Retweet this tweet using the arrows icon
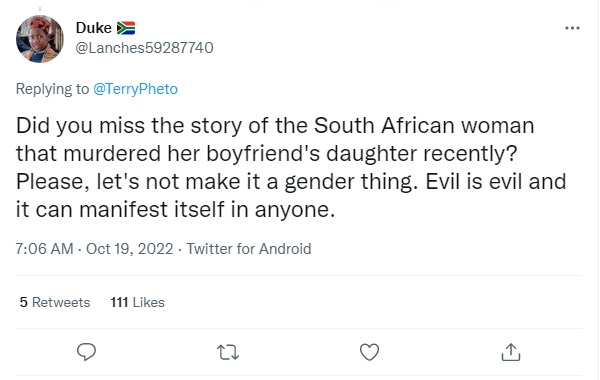 click(228, 352)
